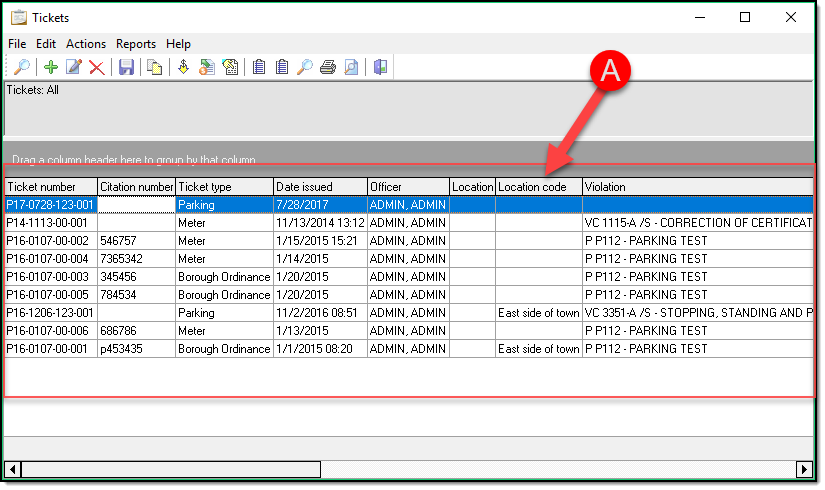Select ticket row P16-1206-123-001
This screenshot has width=825, height=490.
50,313
